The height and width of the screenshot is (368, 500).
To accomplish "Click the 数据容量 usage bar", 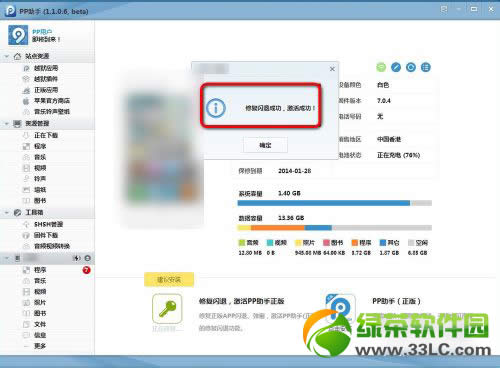I will [335, 228].
